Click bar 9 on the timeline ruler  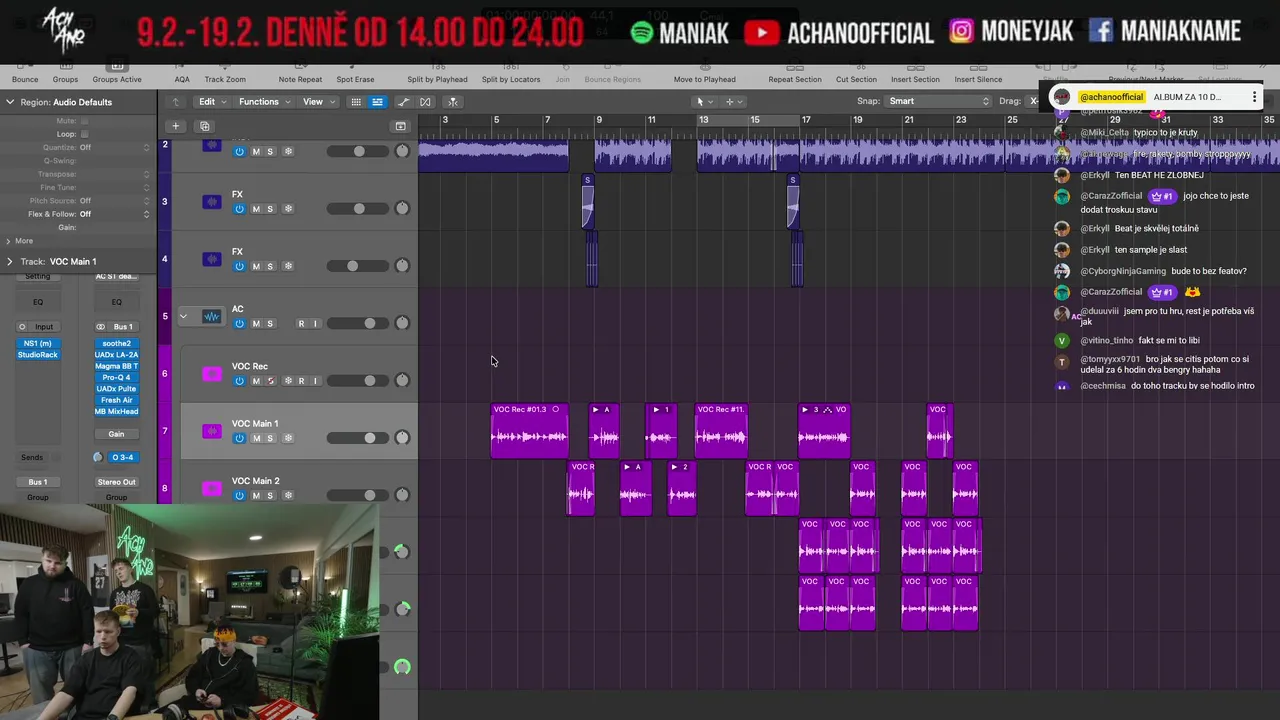coord(599,120)
